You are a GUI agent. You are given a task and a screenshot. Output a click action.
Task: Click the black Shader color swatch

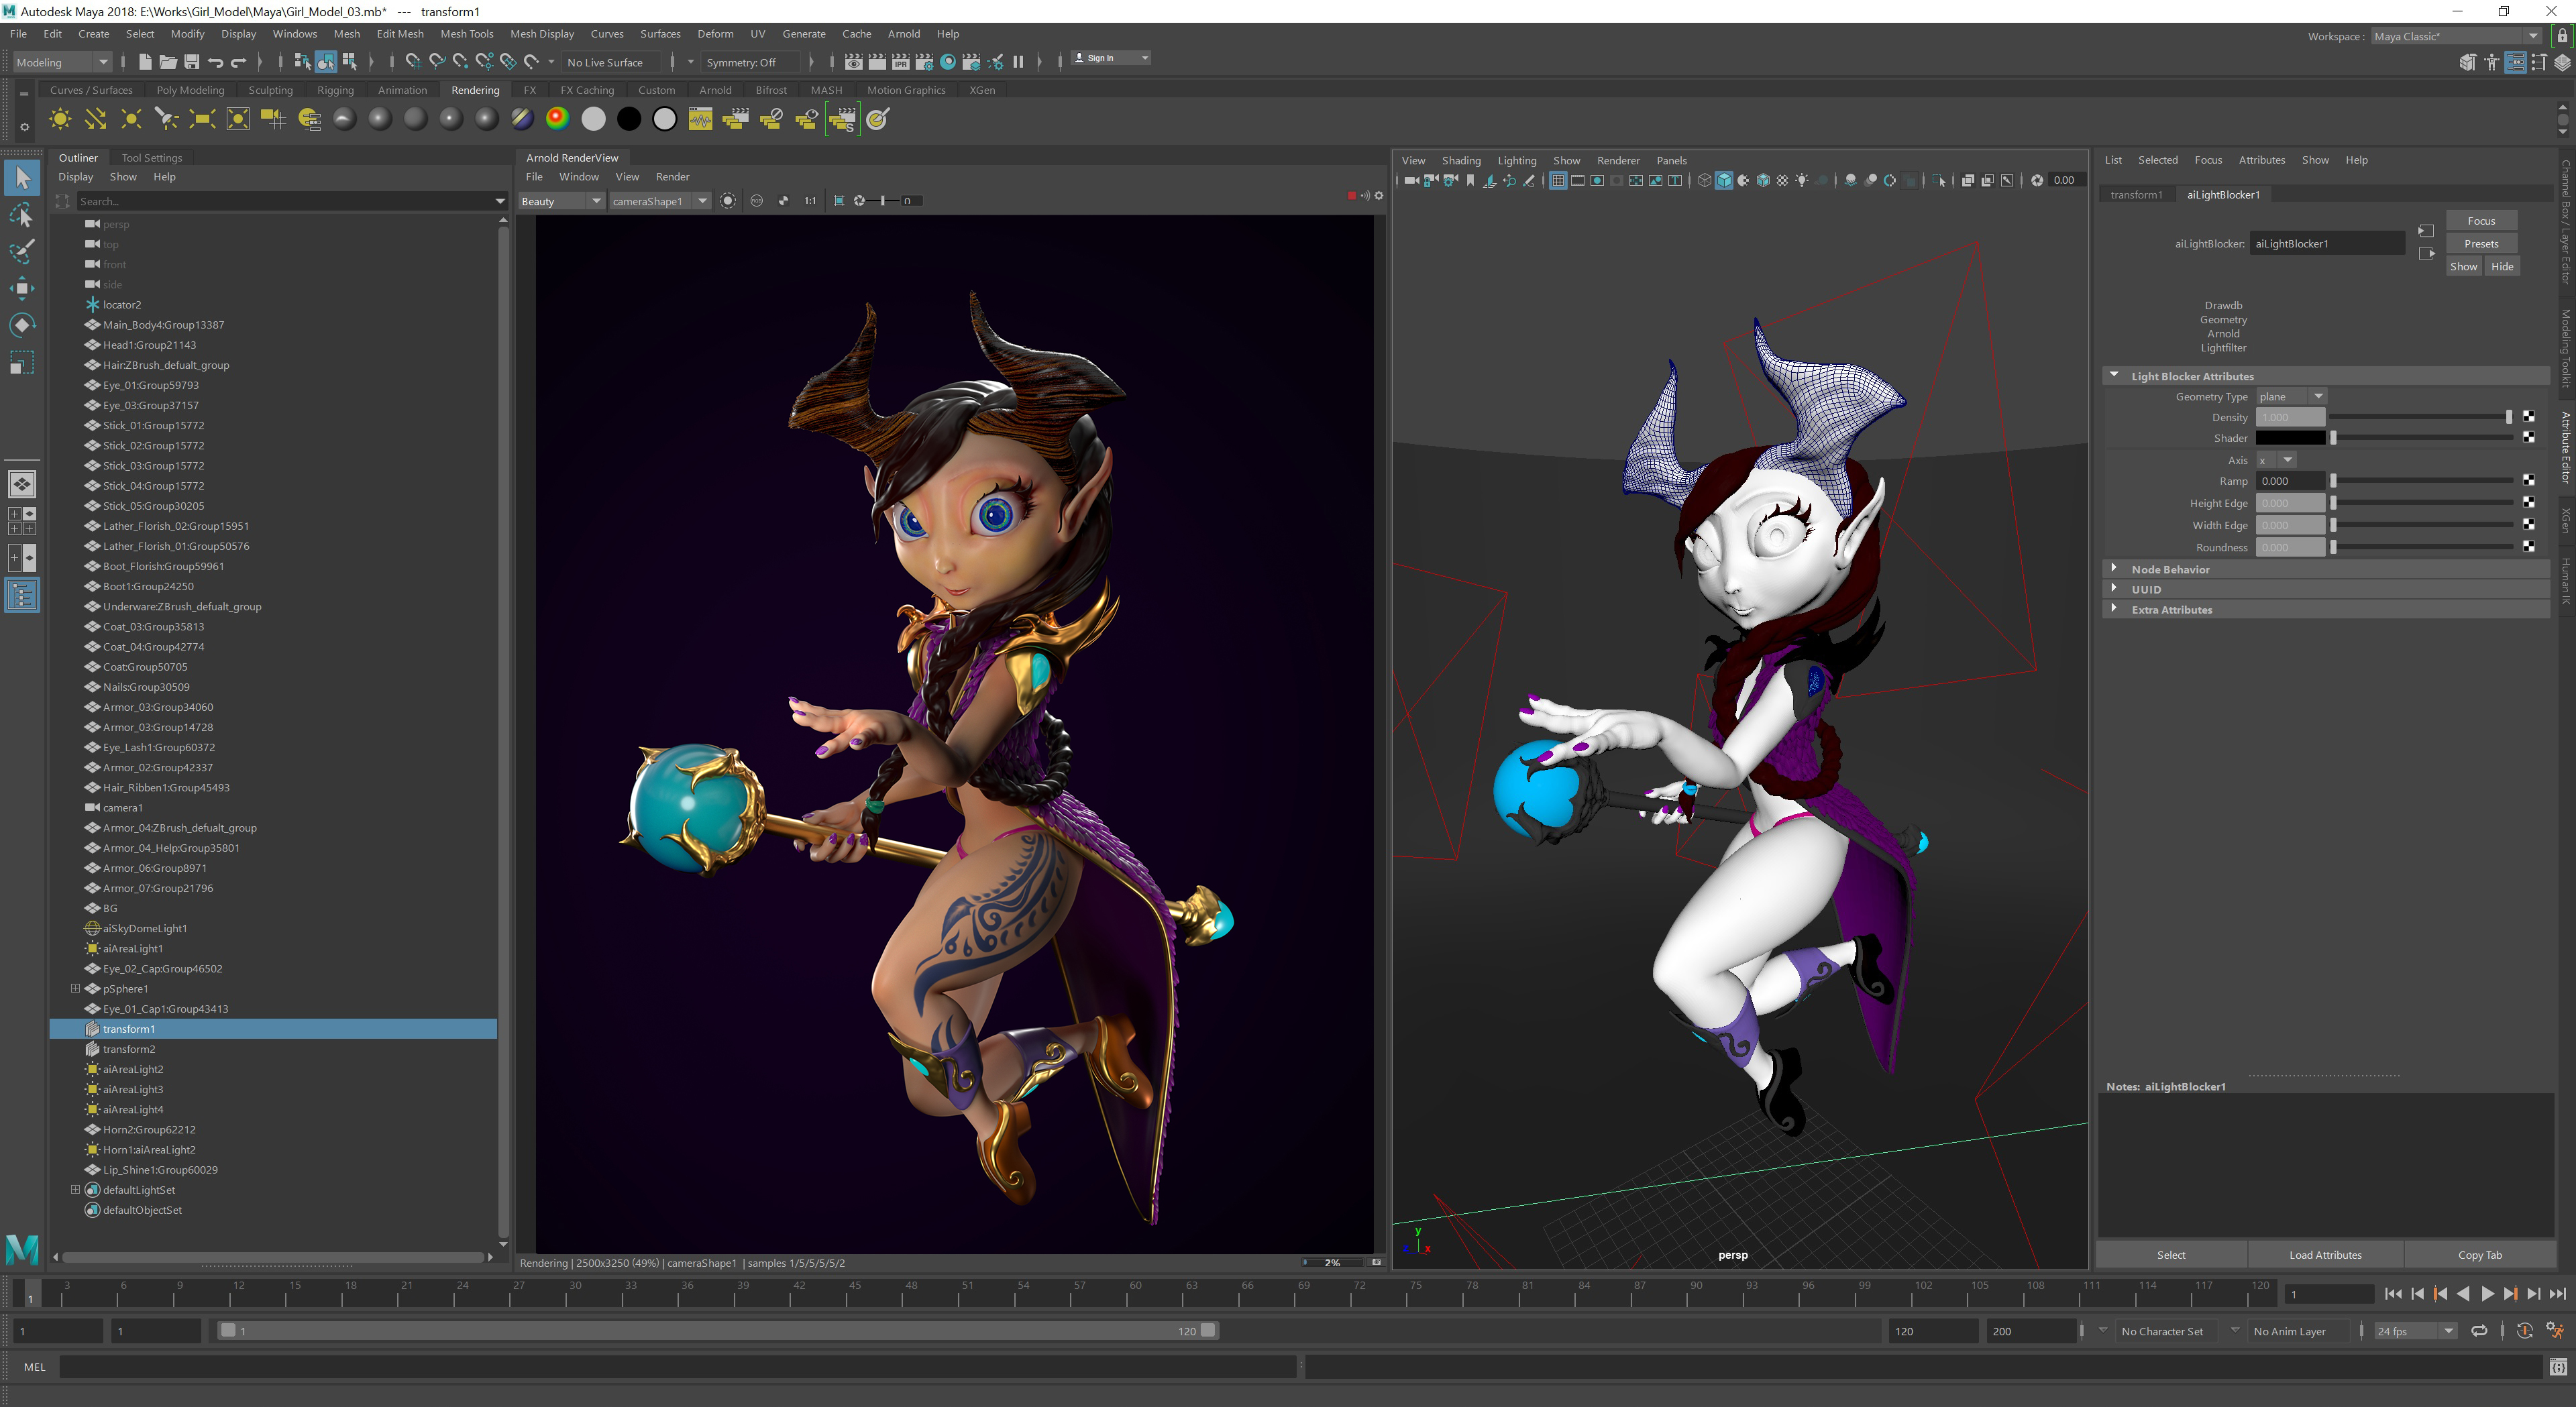[x=2291, y=438]
